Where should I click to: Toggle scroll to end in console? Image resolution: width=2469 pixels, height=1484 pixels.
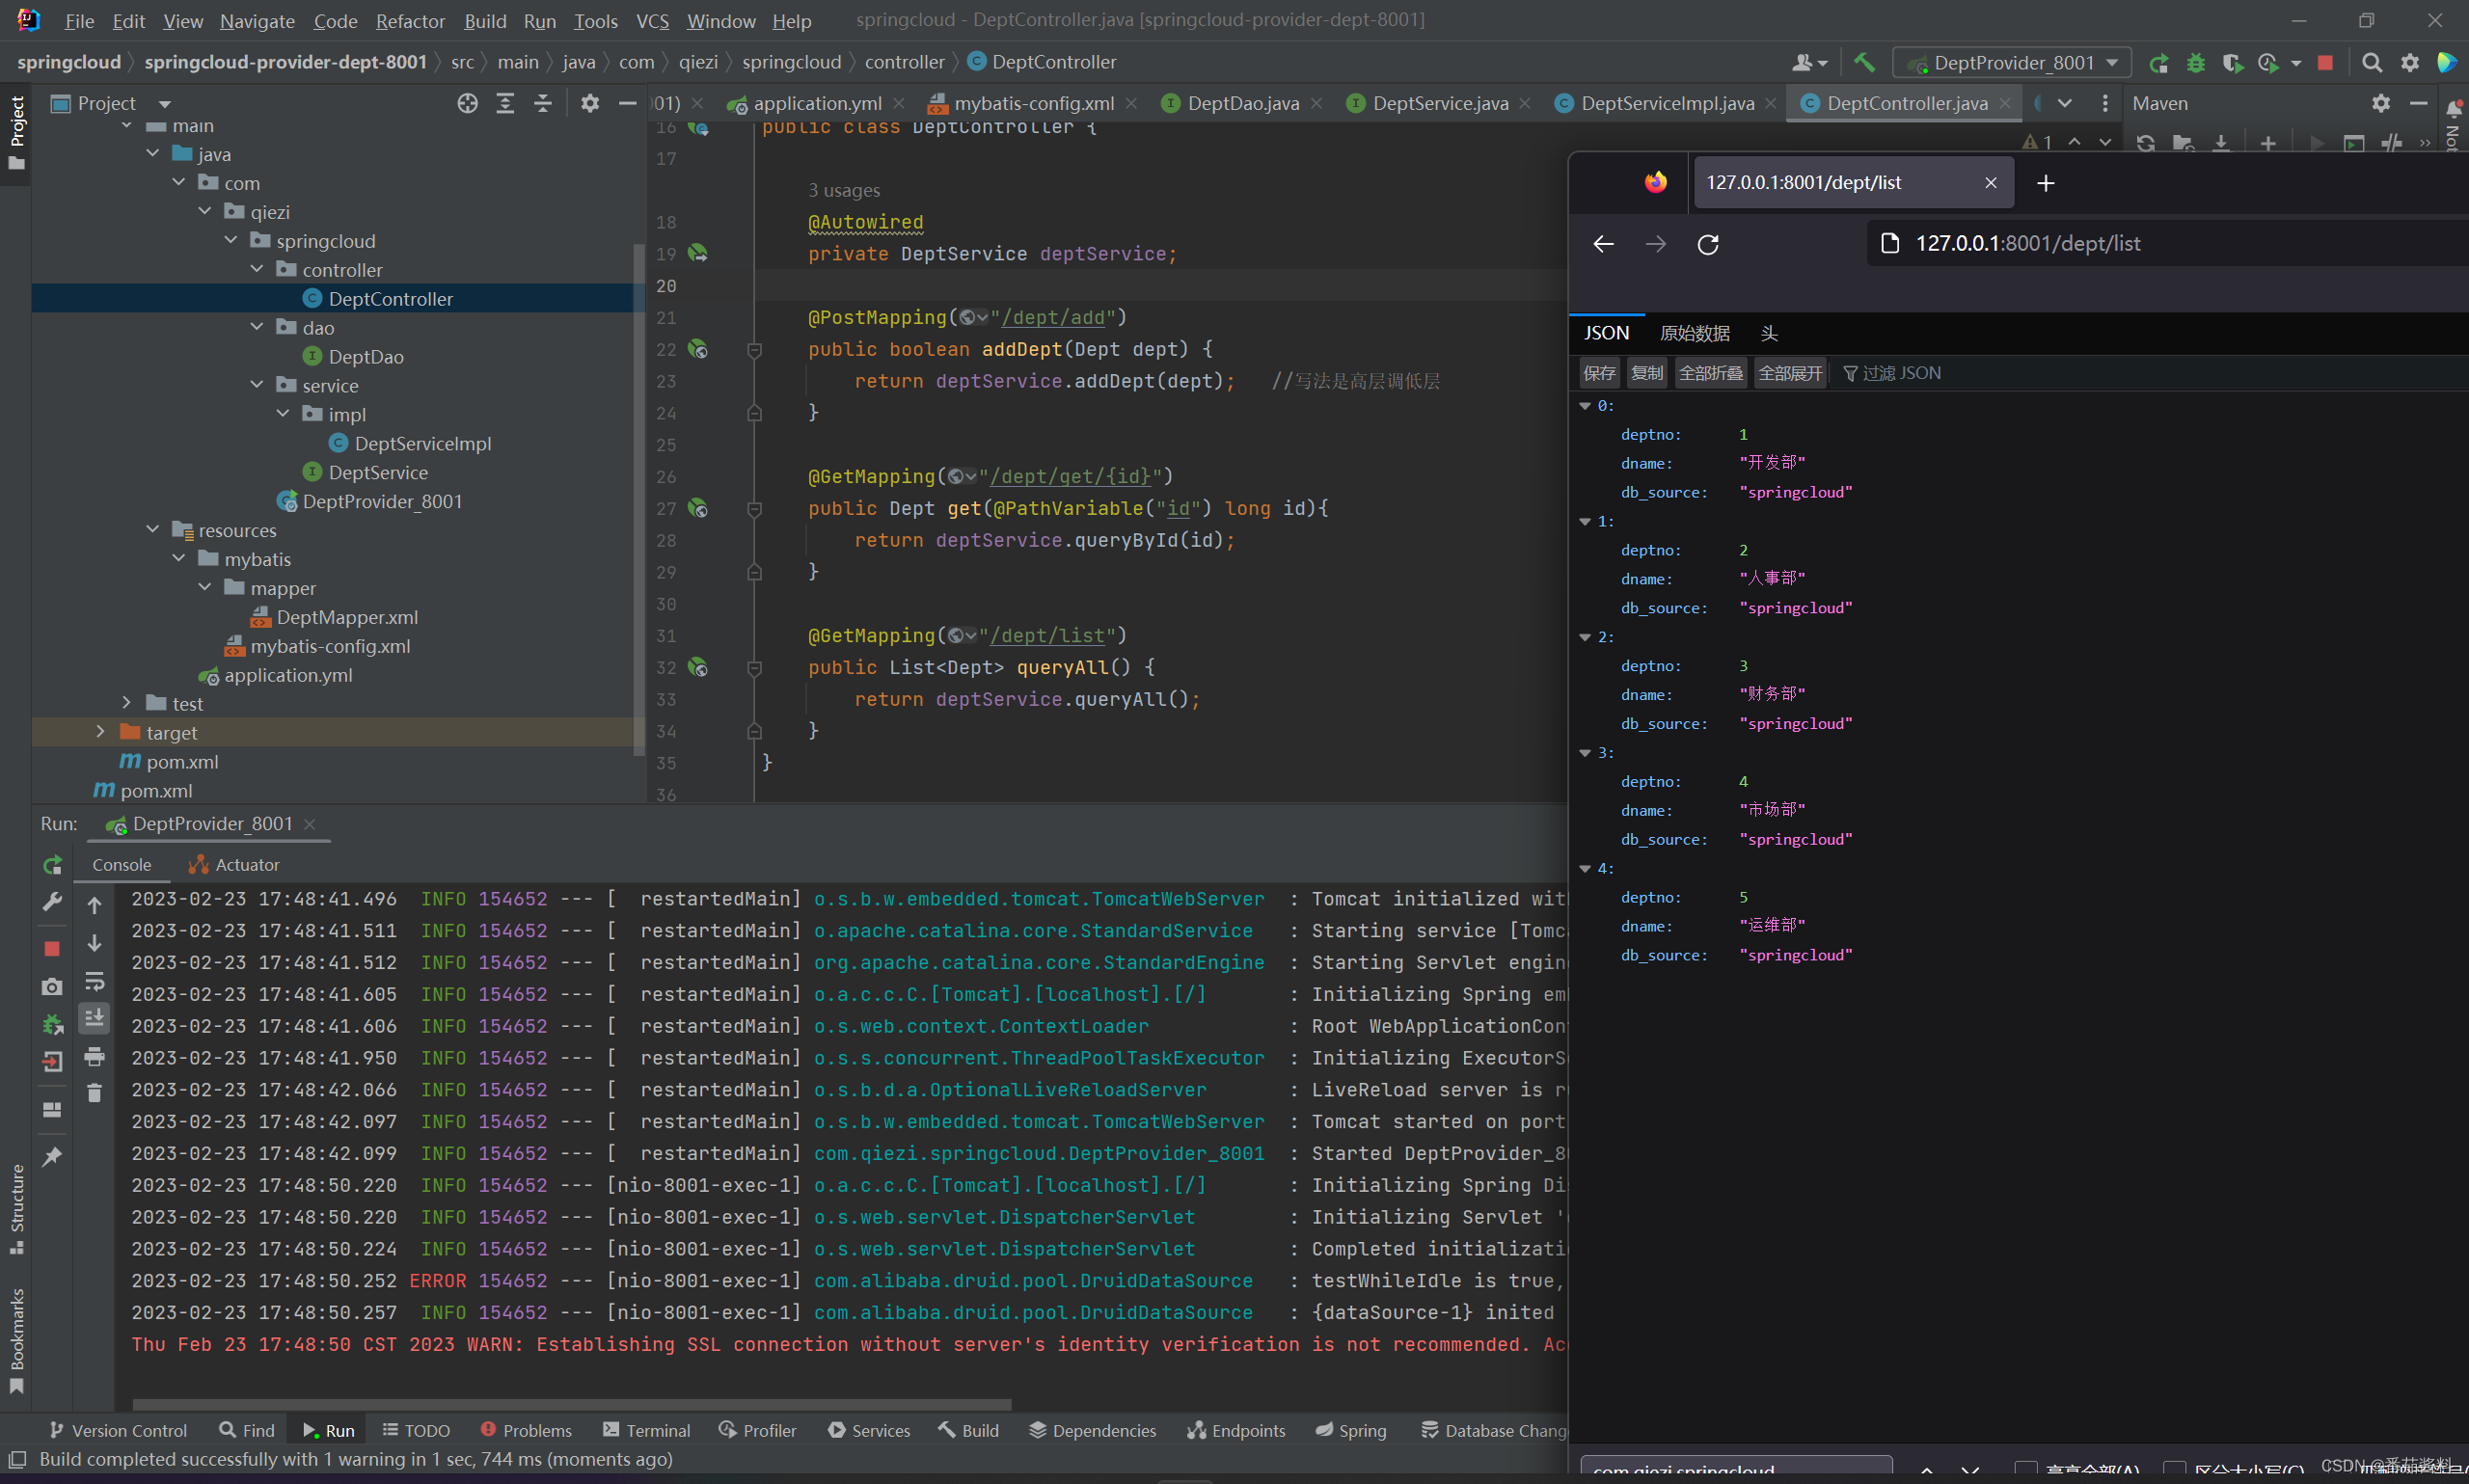(95, 1018)
